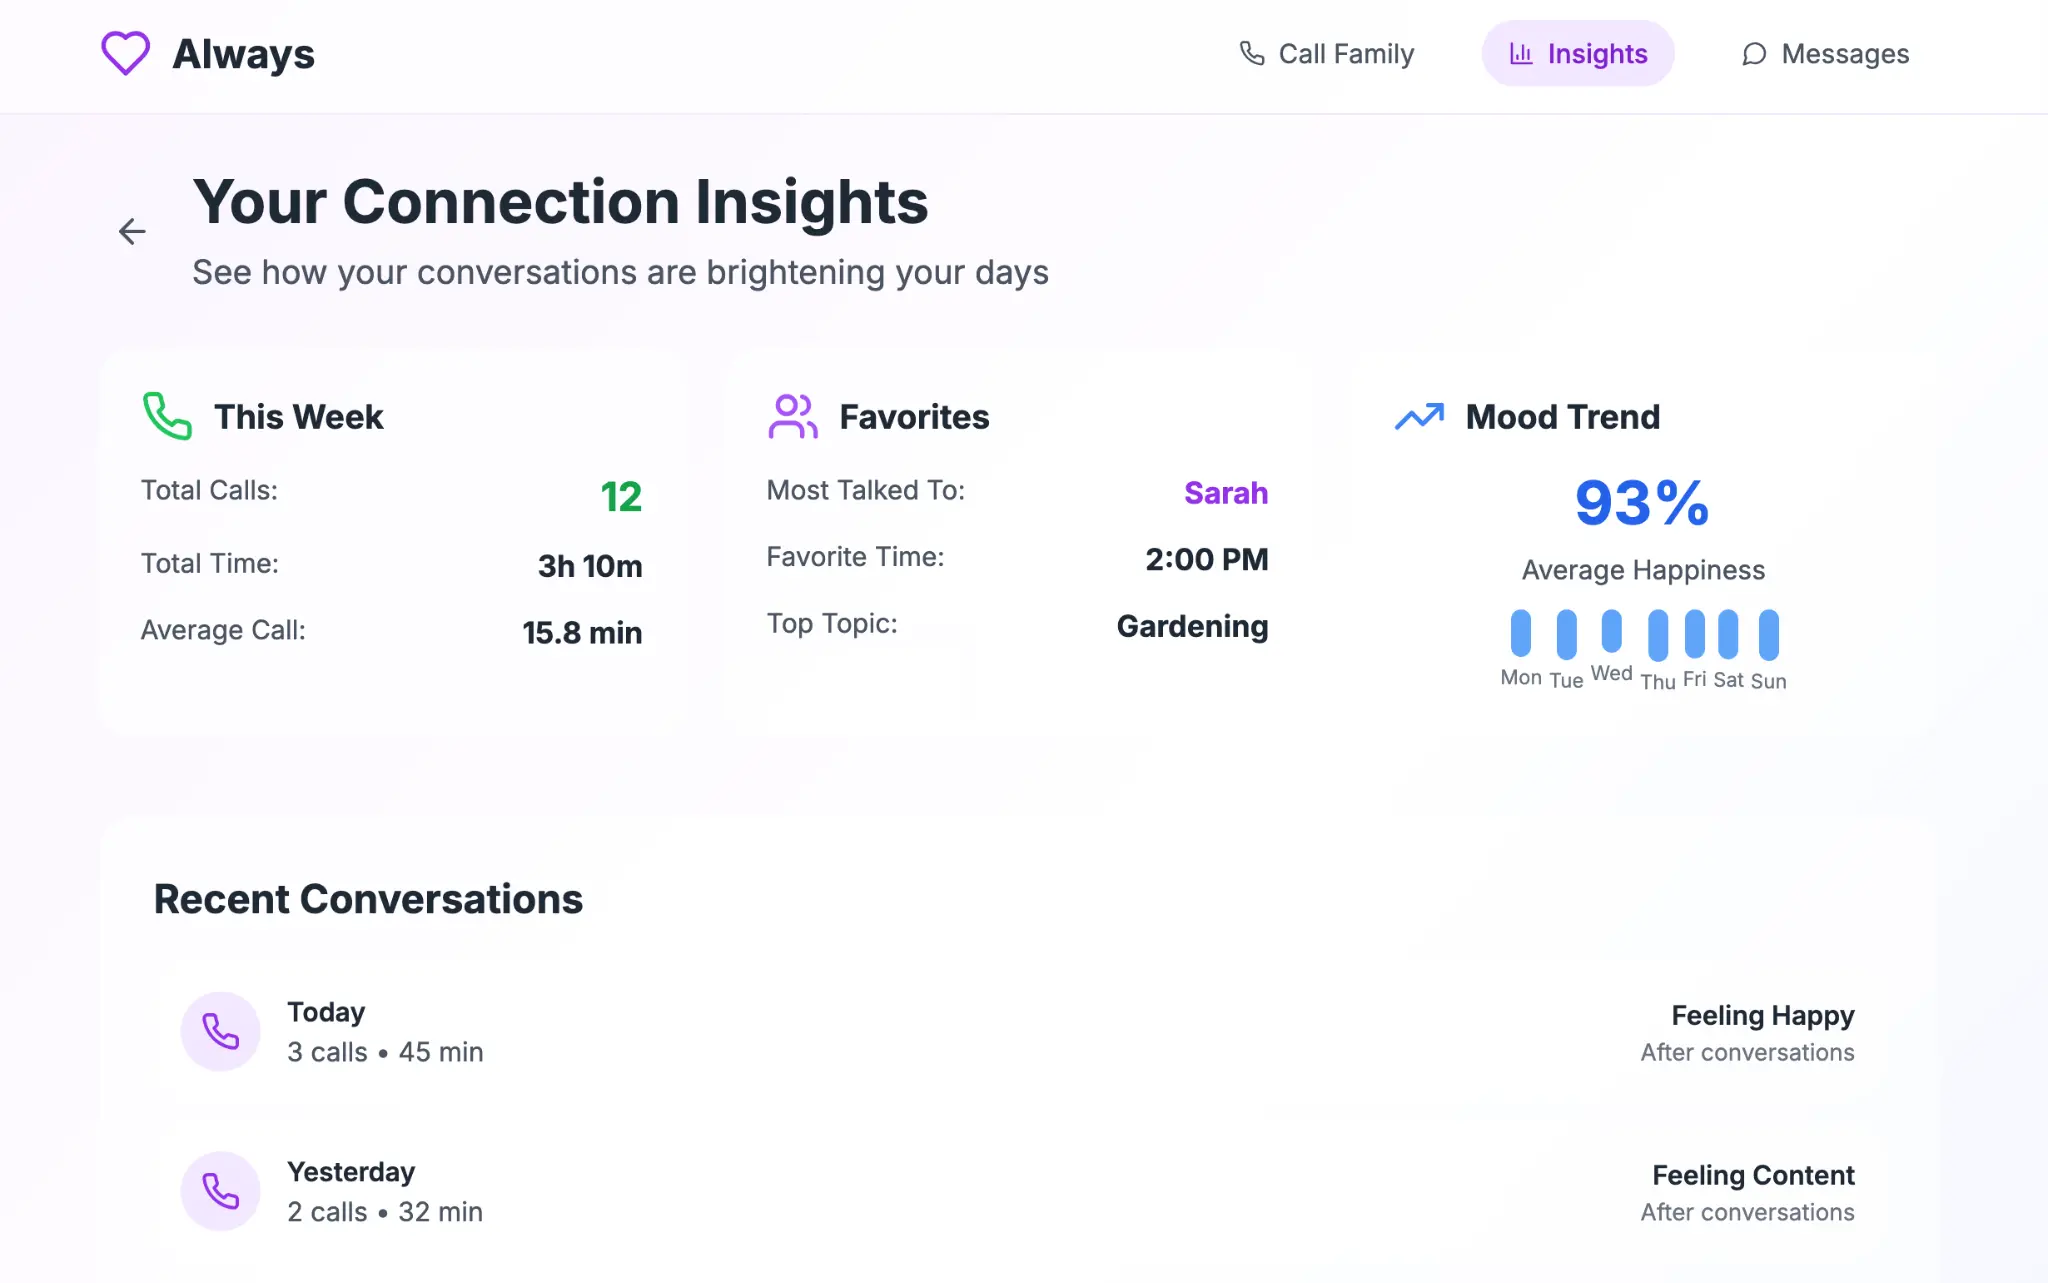
Task: Click the Favorites card title
Action: tap(914, 417)
